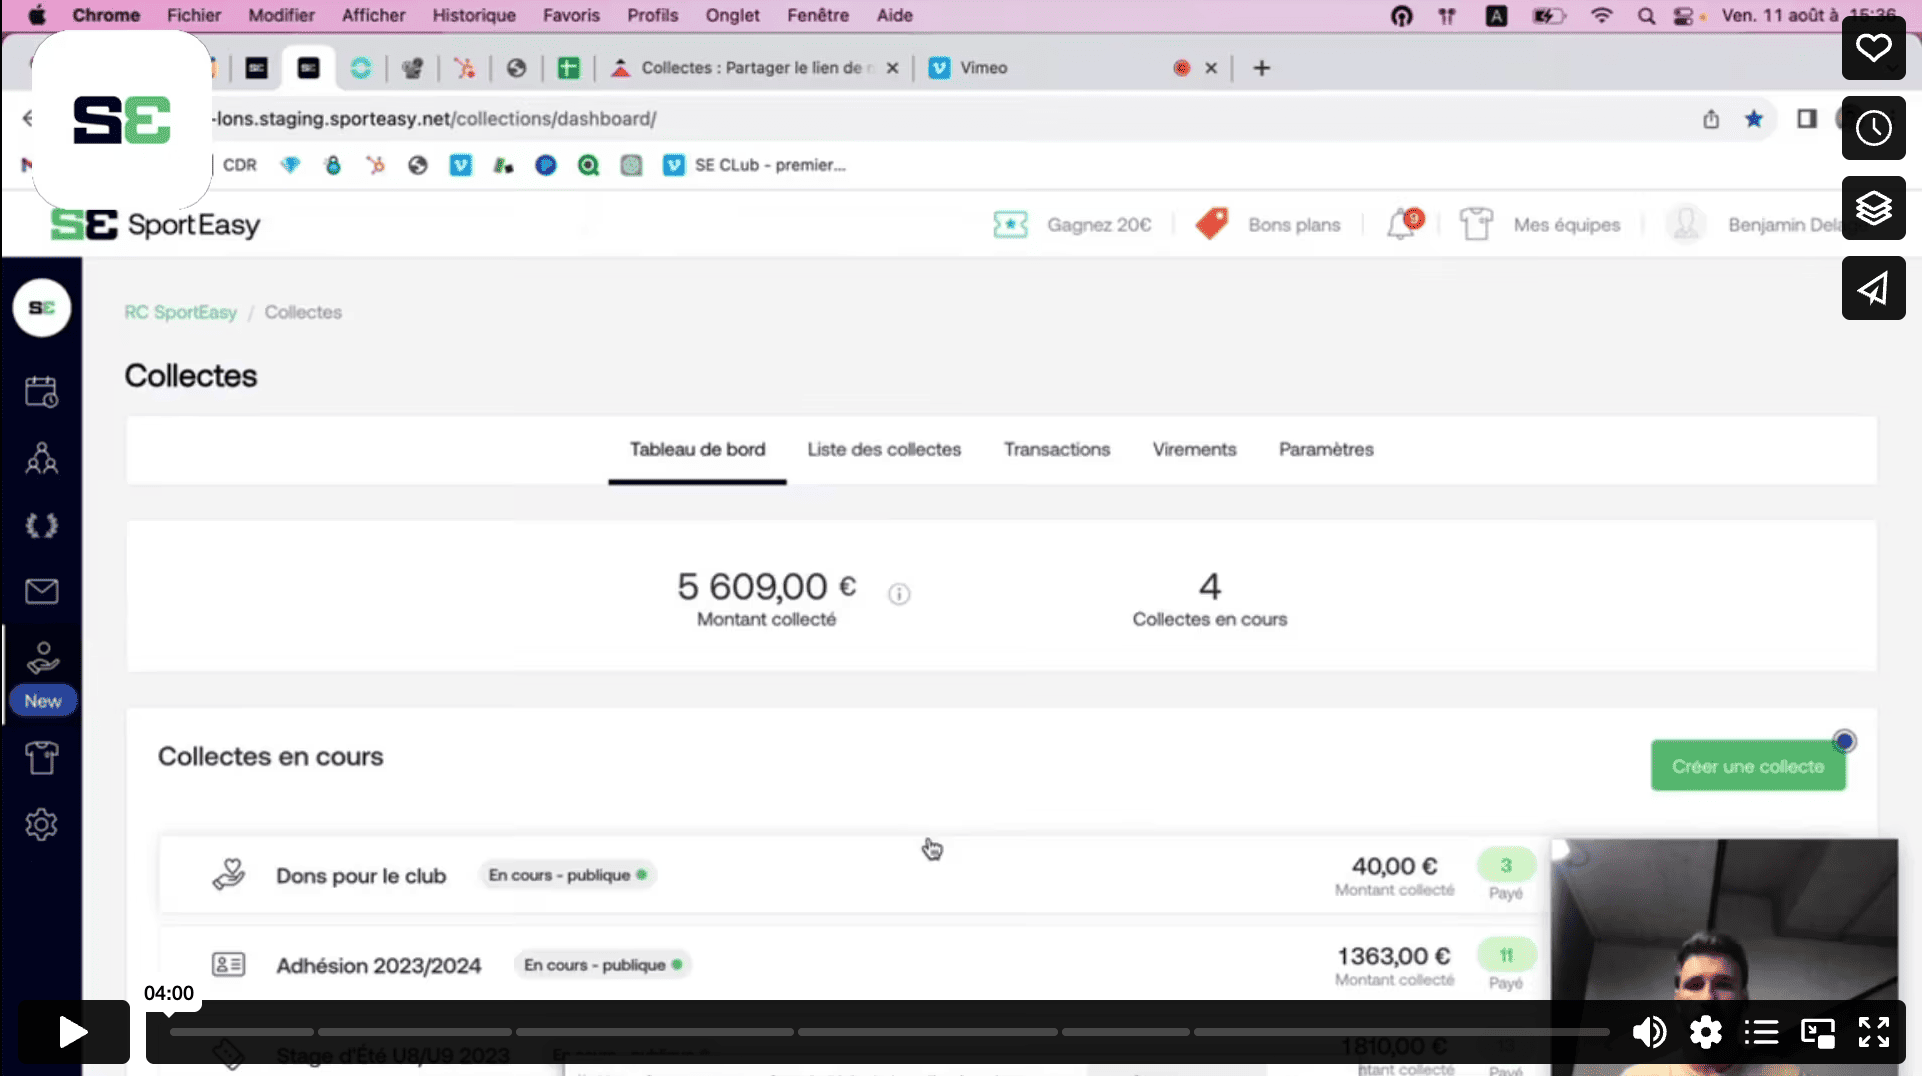
Task: Go to RC SportEasy breadcrumb
Action: (180, 312)
